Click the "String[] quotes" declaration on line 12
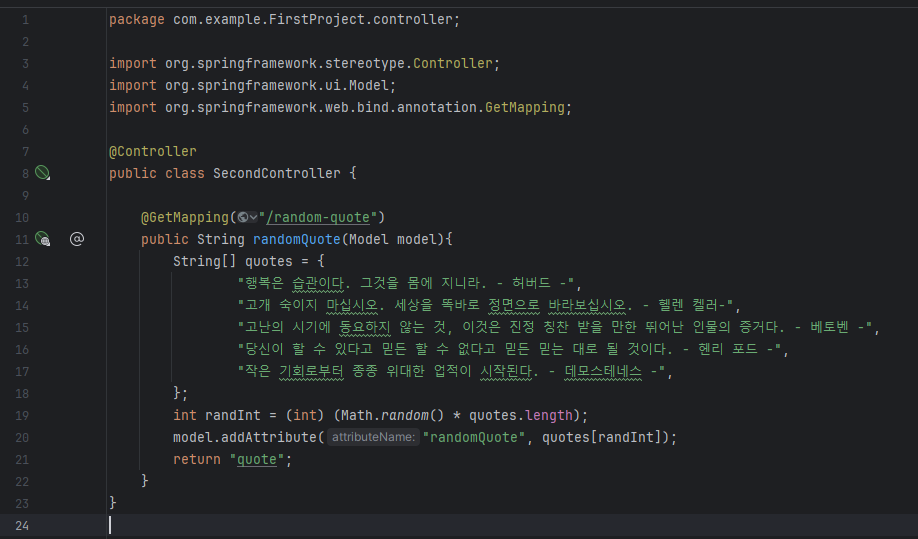918x539 pixels. pos(232,261)
